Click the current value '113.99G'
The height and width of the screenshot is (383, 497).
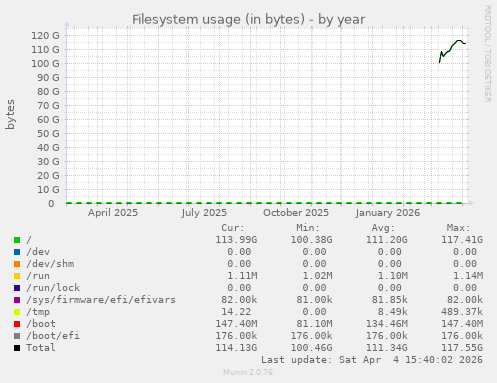(236, 240)
